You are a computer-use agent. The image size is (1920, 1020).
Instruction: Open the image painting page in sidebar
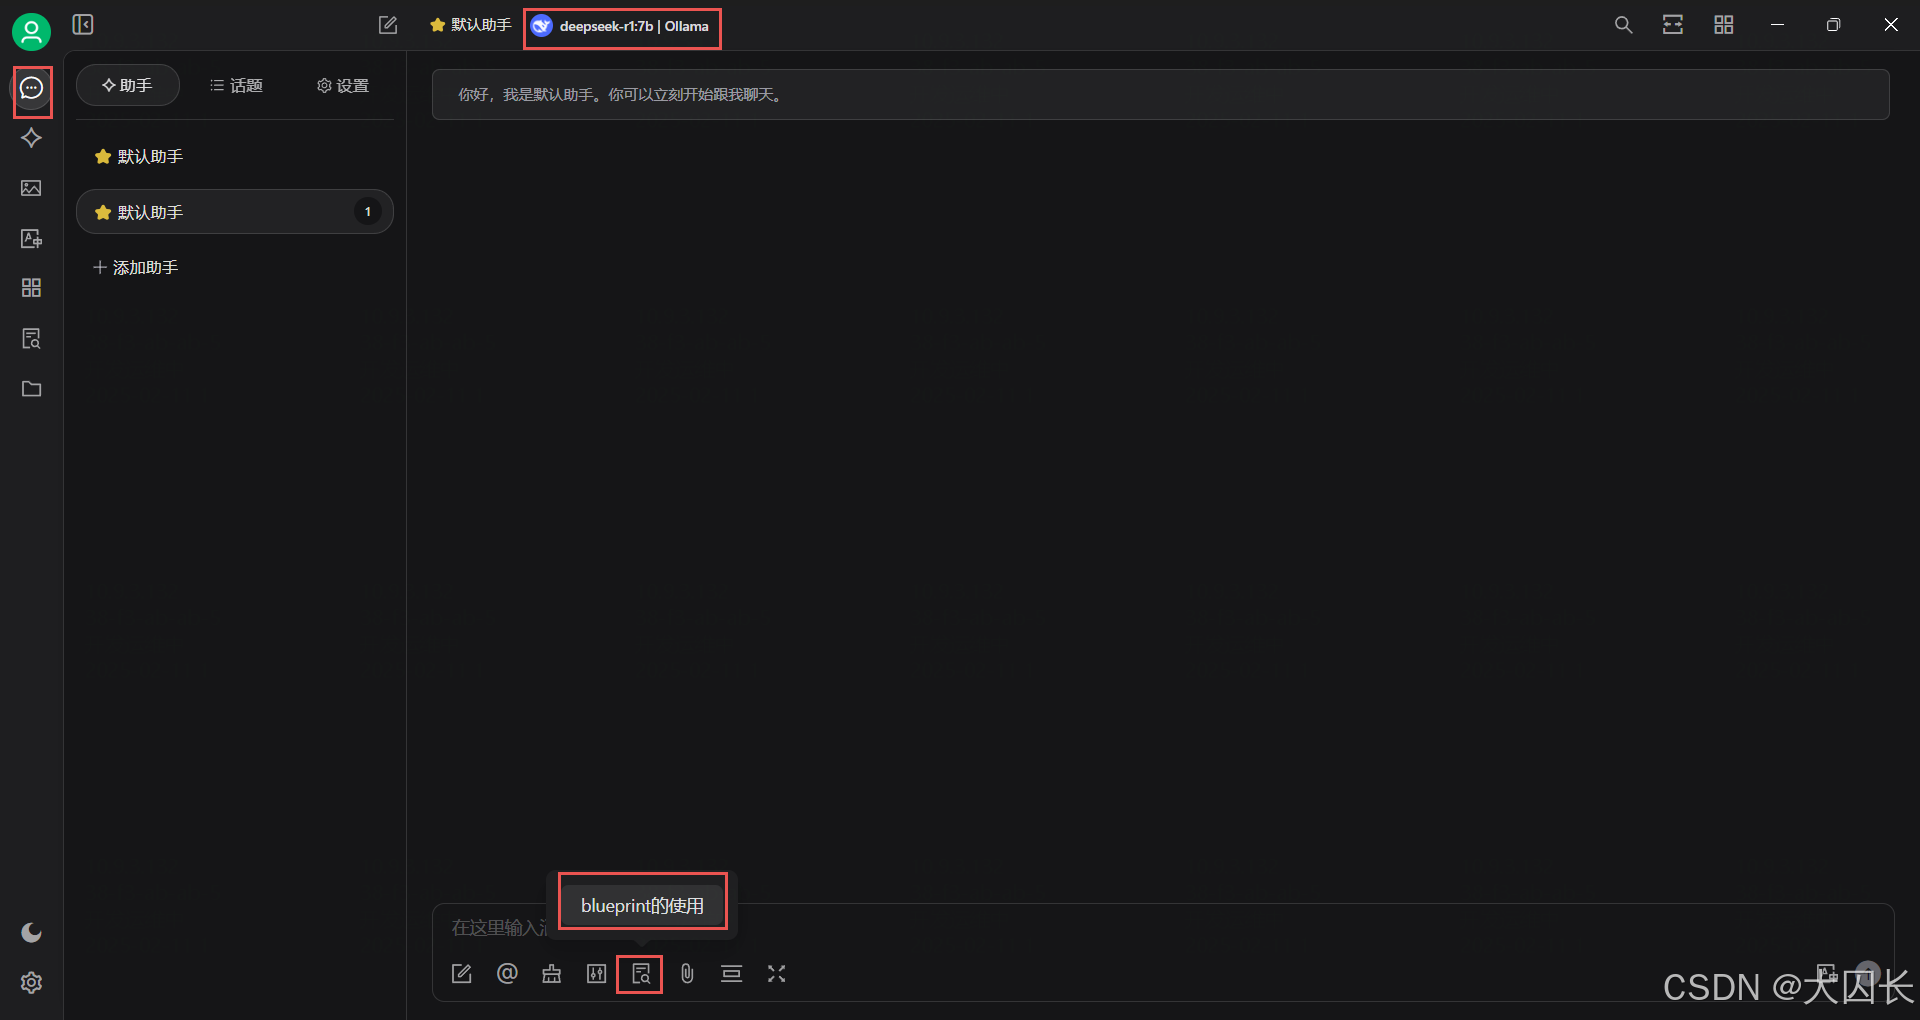point(32,188)
